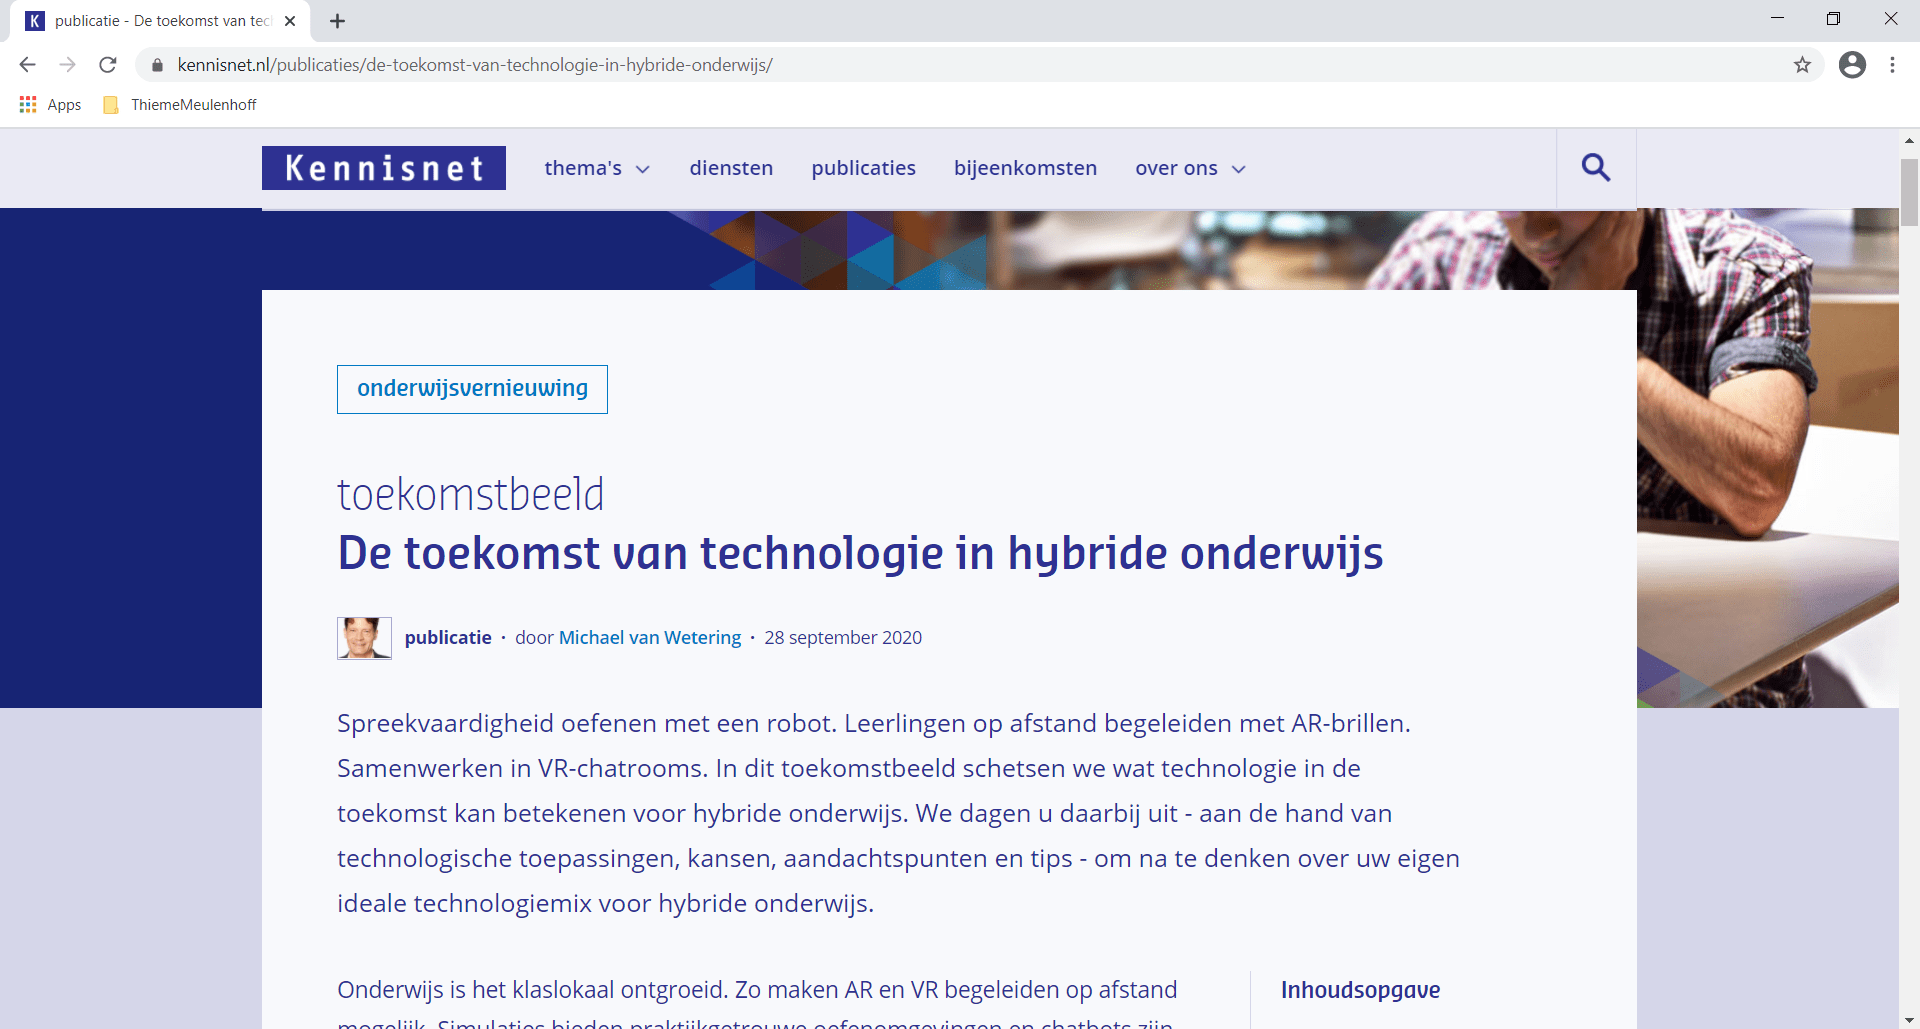Open the Chrome three-dot menu
The width and height of the screenshot is (1920, 1029).
(x=1892, y=65)
